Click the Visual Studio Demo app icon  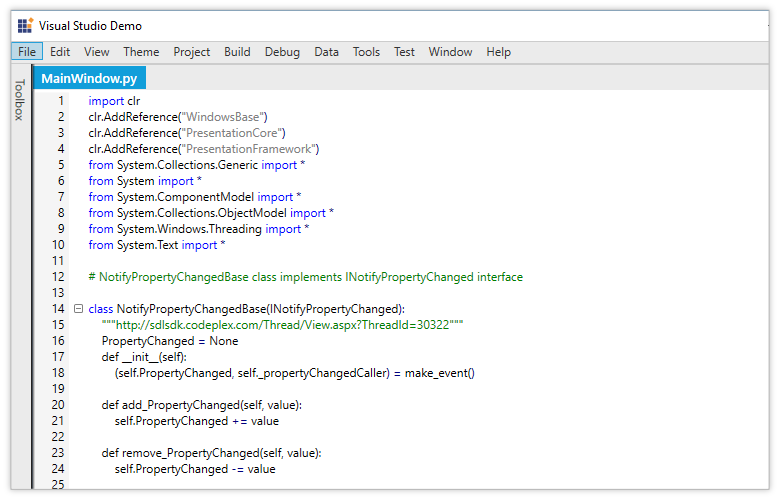pyautogui.click(x=25, y=25)
